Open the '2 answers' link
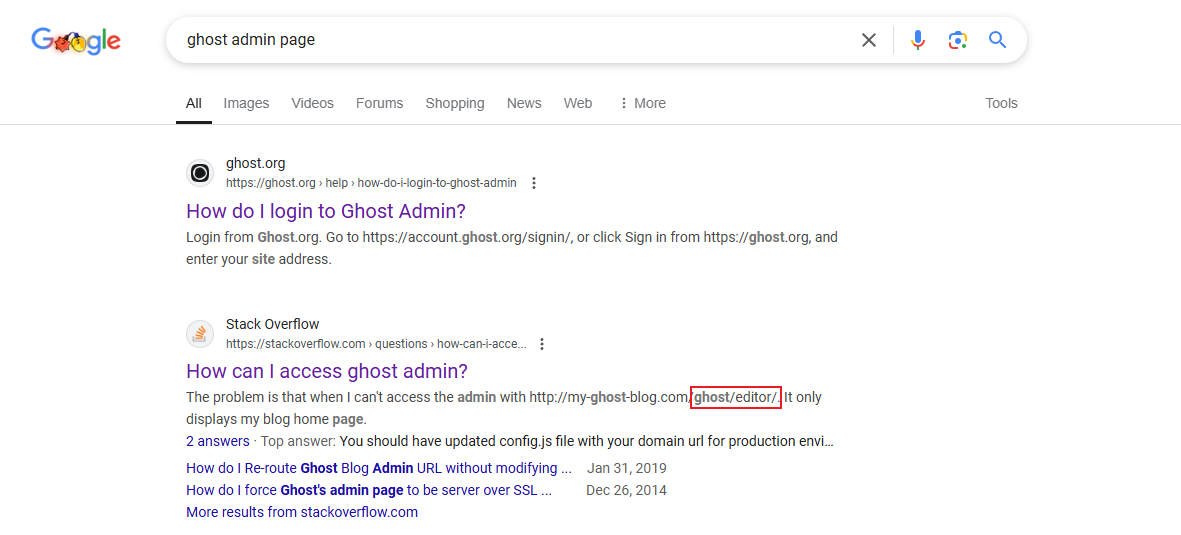Image resolution: width=1181 pixels, height=535 pixels. coord(218,441)
